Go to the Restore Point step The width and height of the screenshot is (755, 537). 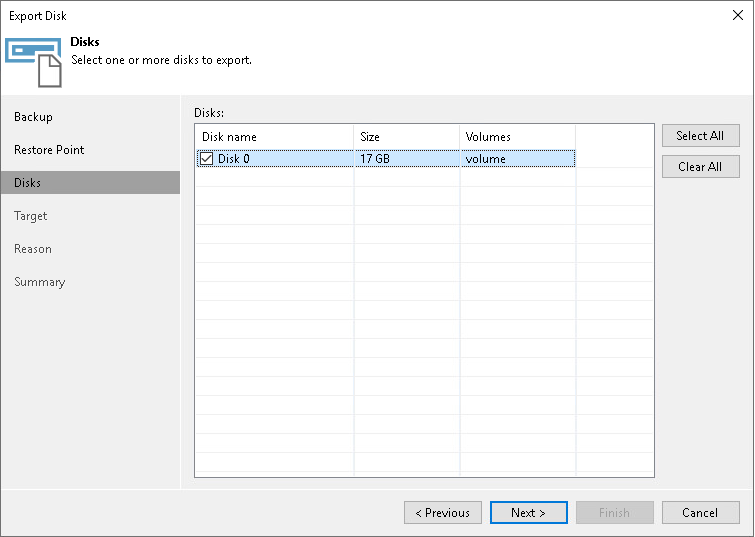49,150
